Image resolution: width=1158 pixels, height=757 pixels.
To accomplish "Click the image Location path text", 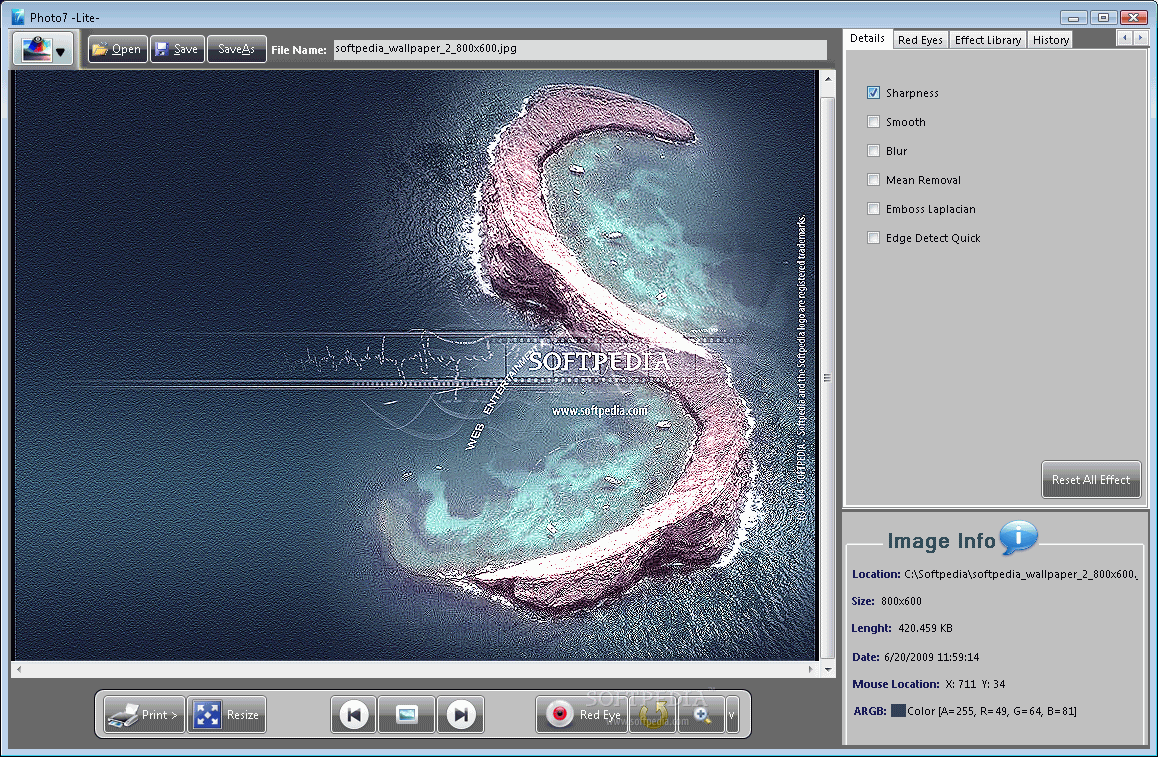I will pyautogui.click(x=1020, y=574).
